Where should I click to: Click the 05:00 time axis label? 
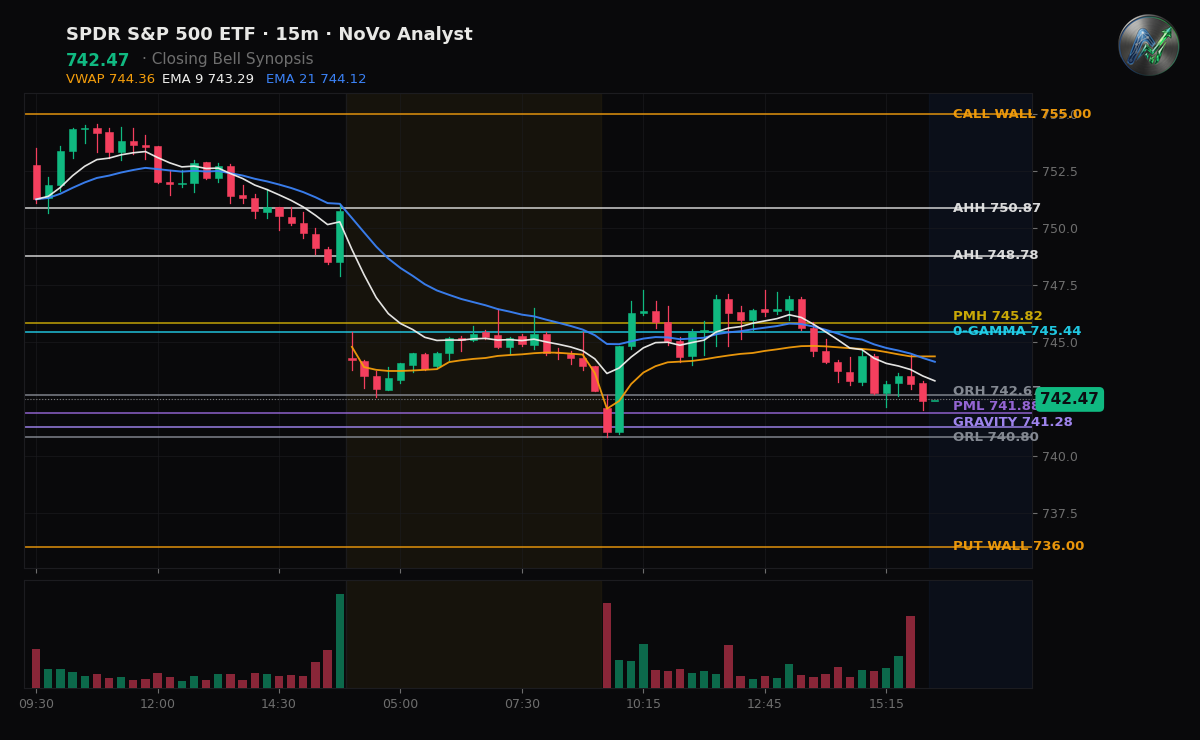pyautogui.click(x=400, y=704)
